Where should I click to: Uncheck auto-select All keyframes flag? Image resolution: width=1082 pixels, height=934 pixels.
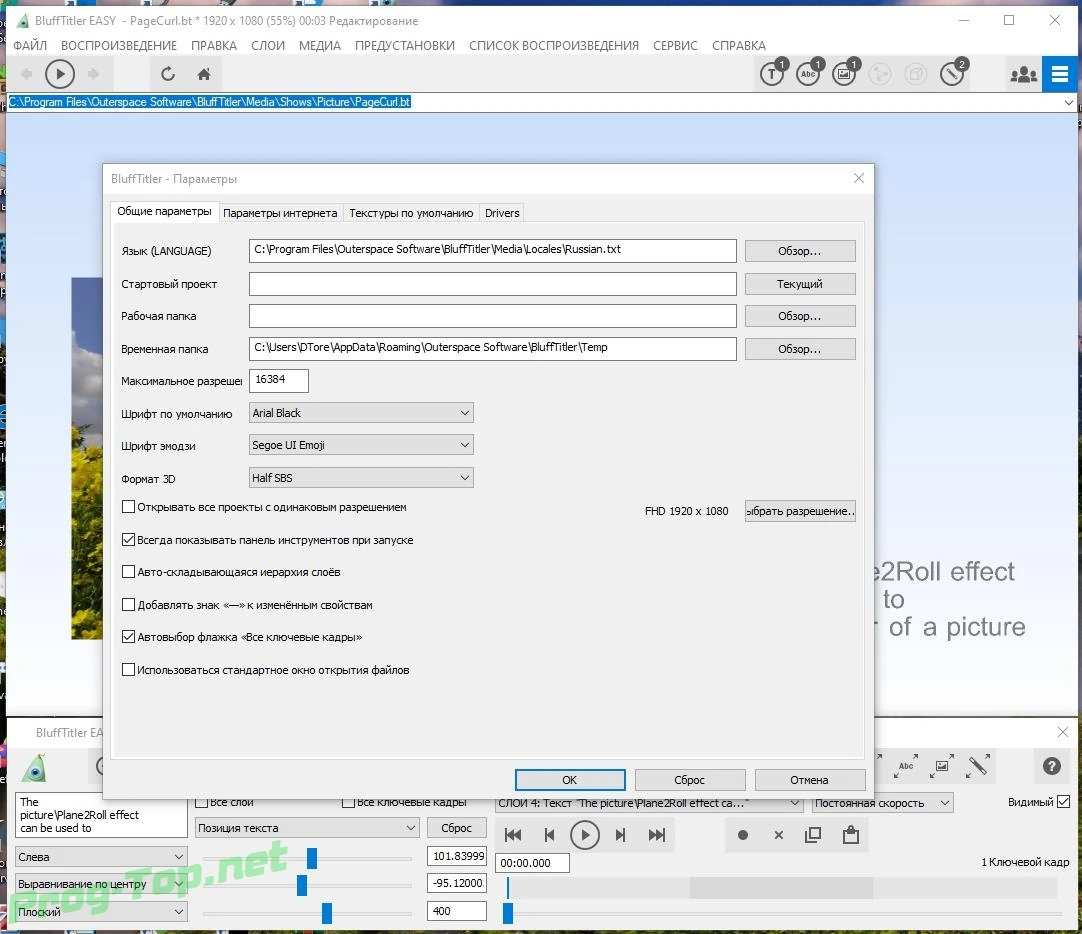128,637
